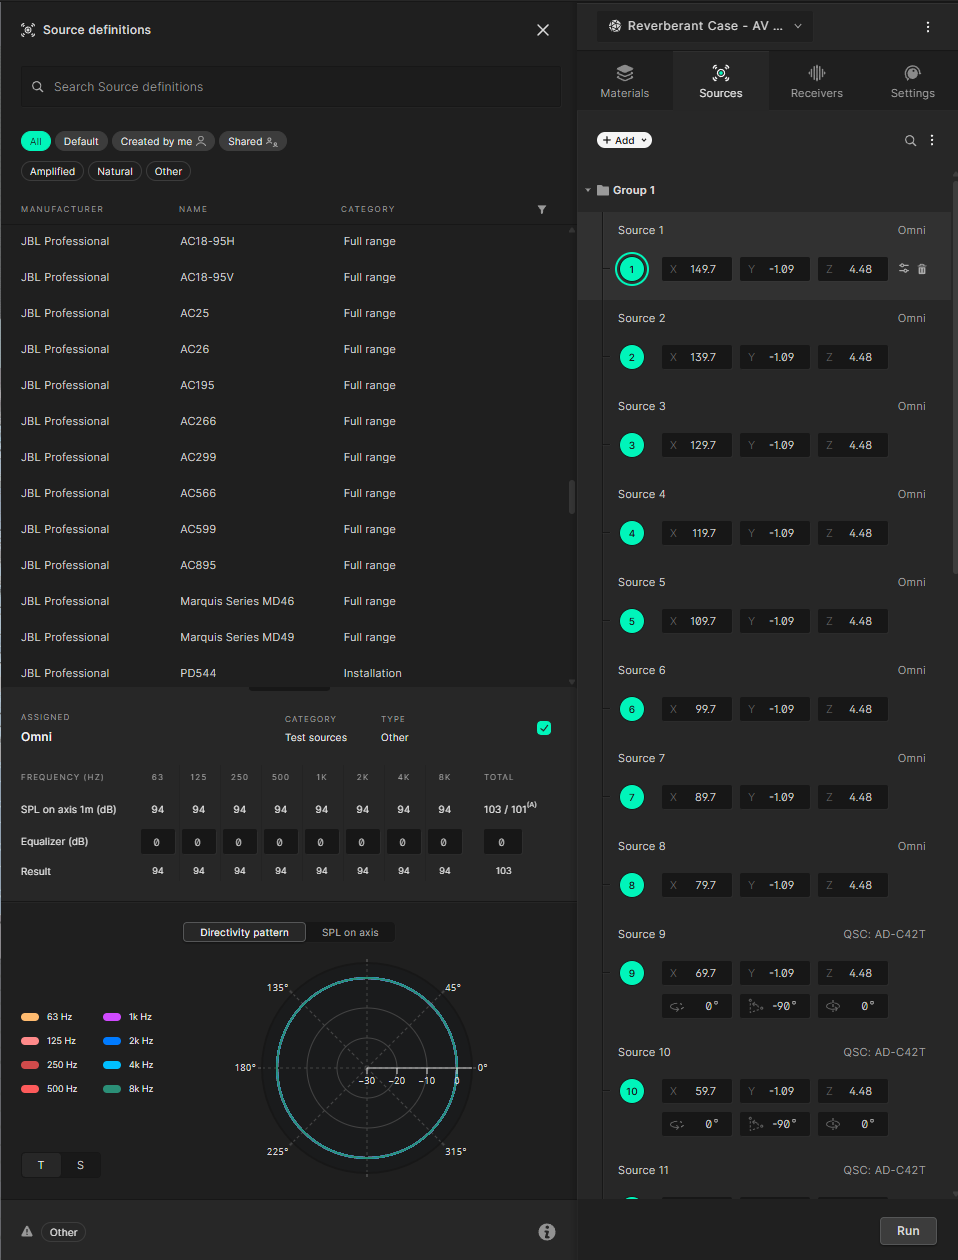This screenshot has width=958, height=1260.
Task: Click the delete trash icon for Source 1
Action: pos(922,269)
